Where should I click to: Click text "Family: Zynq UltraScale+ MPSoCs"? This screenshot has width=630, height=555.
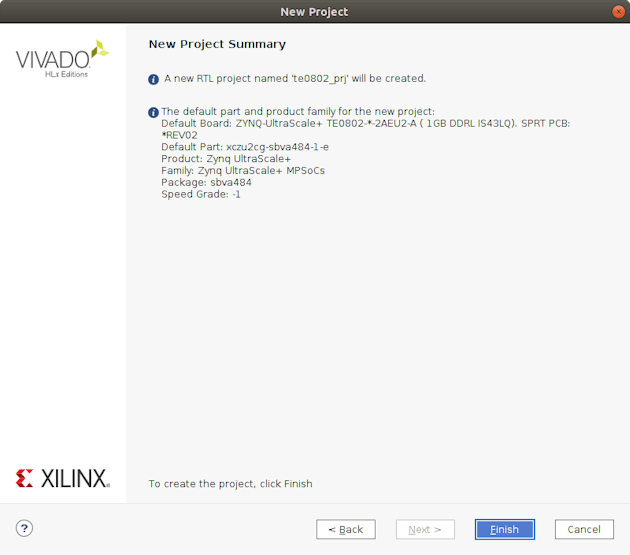243,171
